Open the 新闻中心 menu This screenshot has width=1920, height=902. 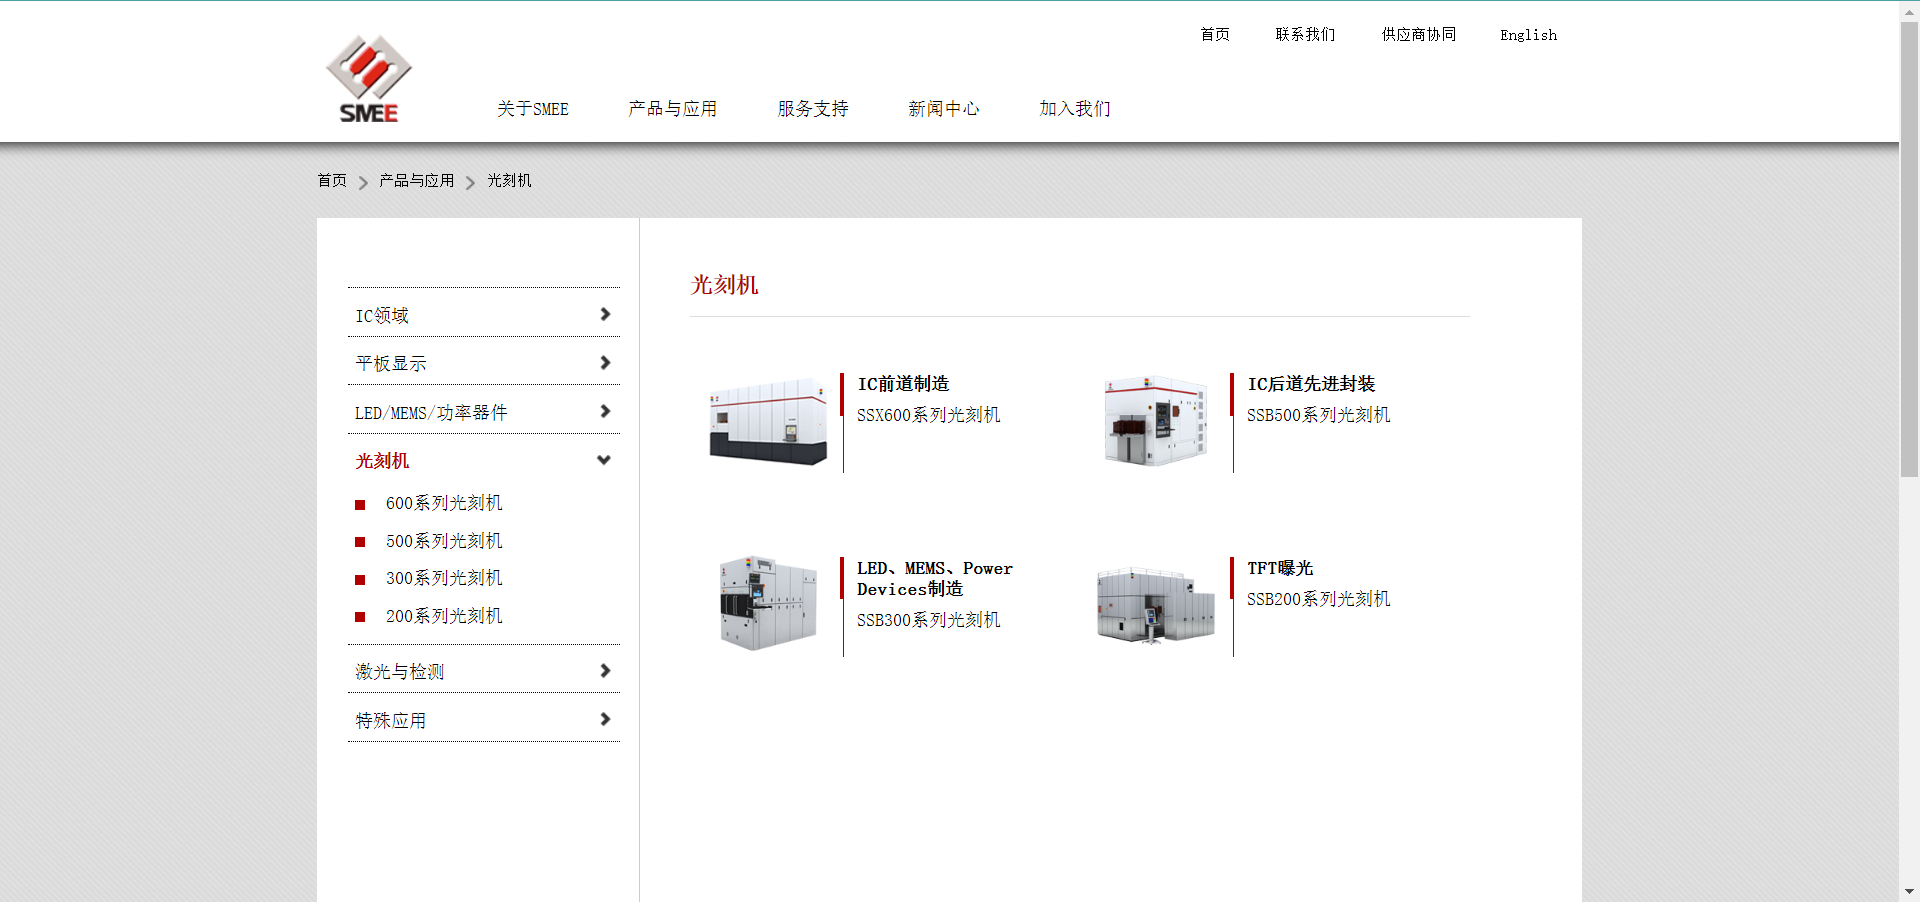tap(943, 109)
